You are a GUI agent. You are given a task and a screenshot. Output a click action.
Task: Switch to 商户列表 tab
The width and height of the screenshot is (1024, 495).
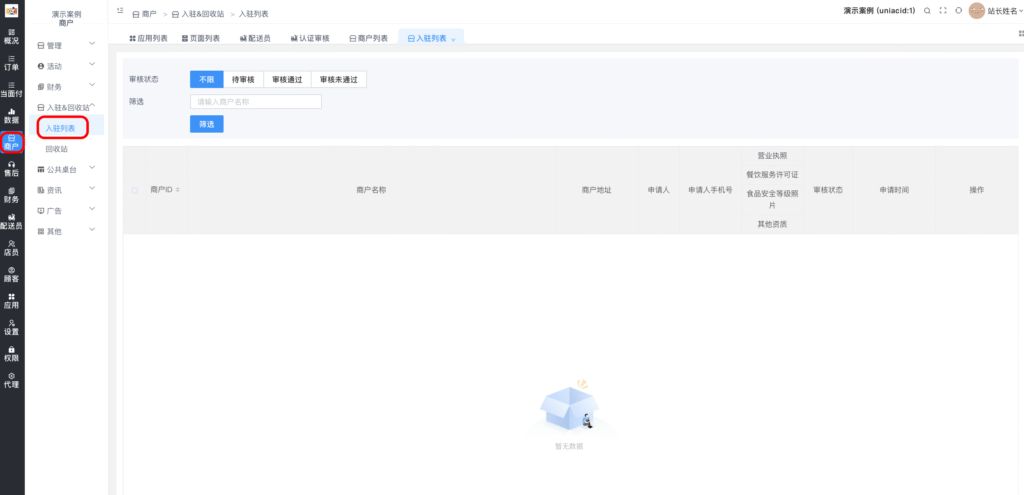click(368, 39)
